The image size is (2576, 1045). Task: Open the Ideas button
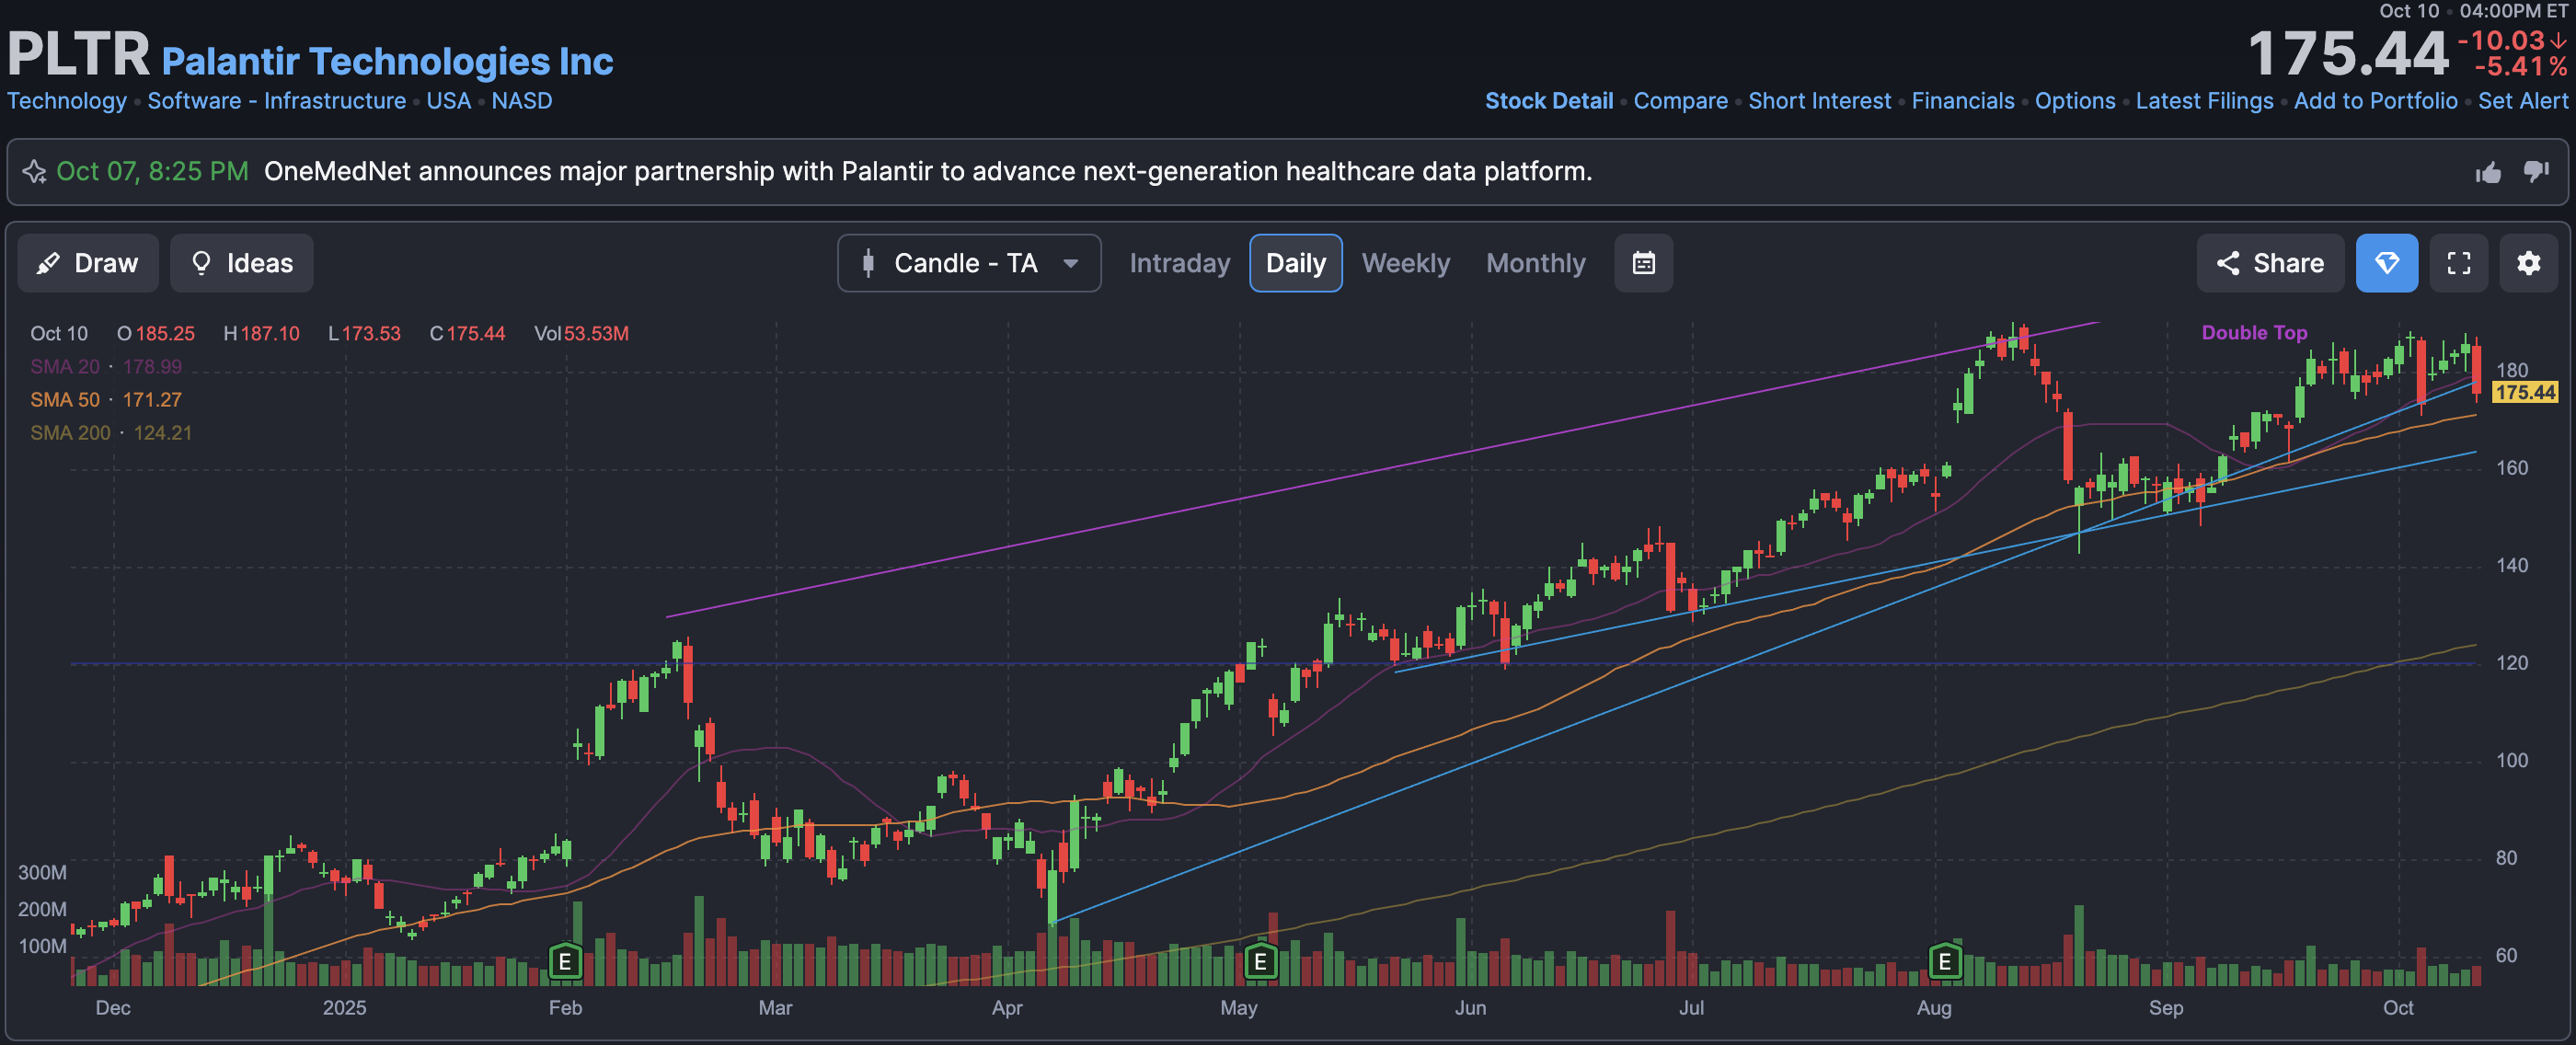point(241,263)
